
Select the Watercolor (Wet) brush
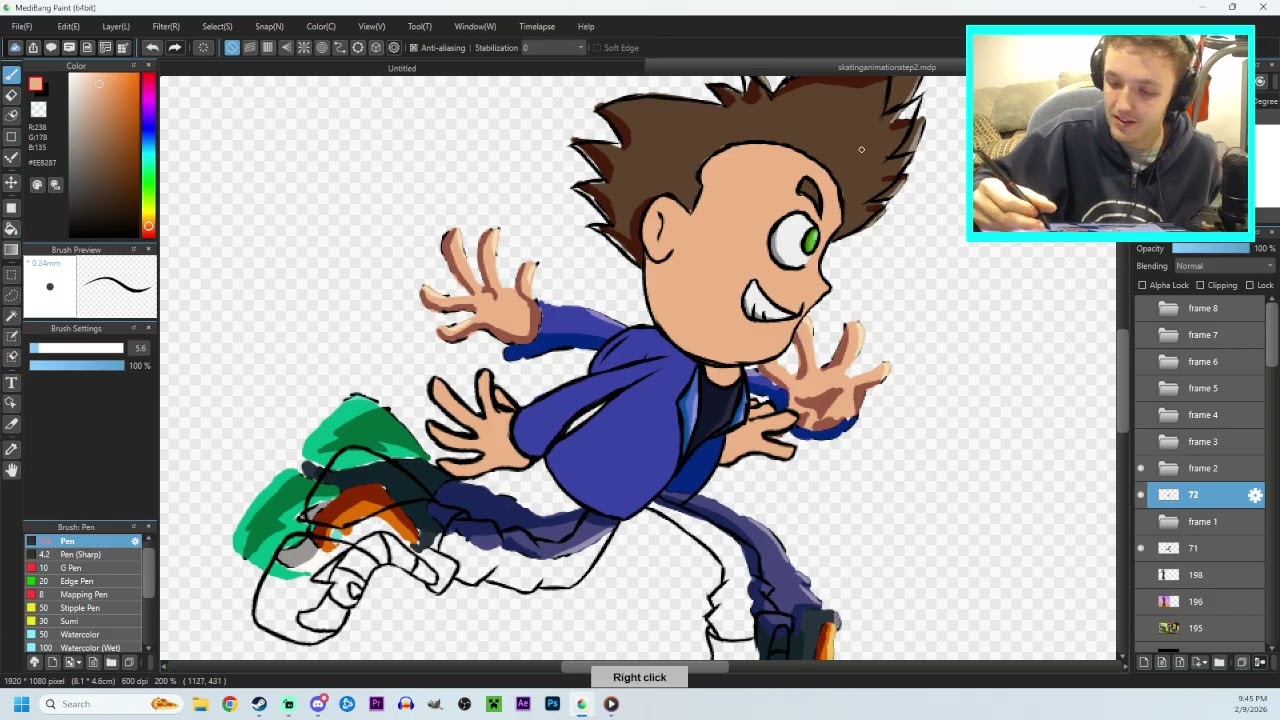point(84,648)
